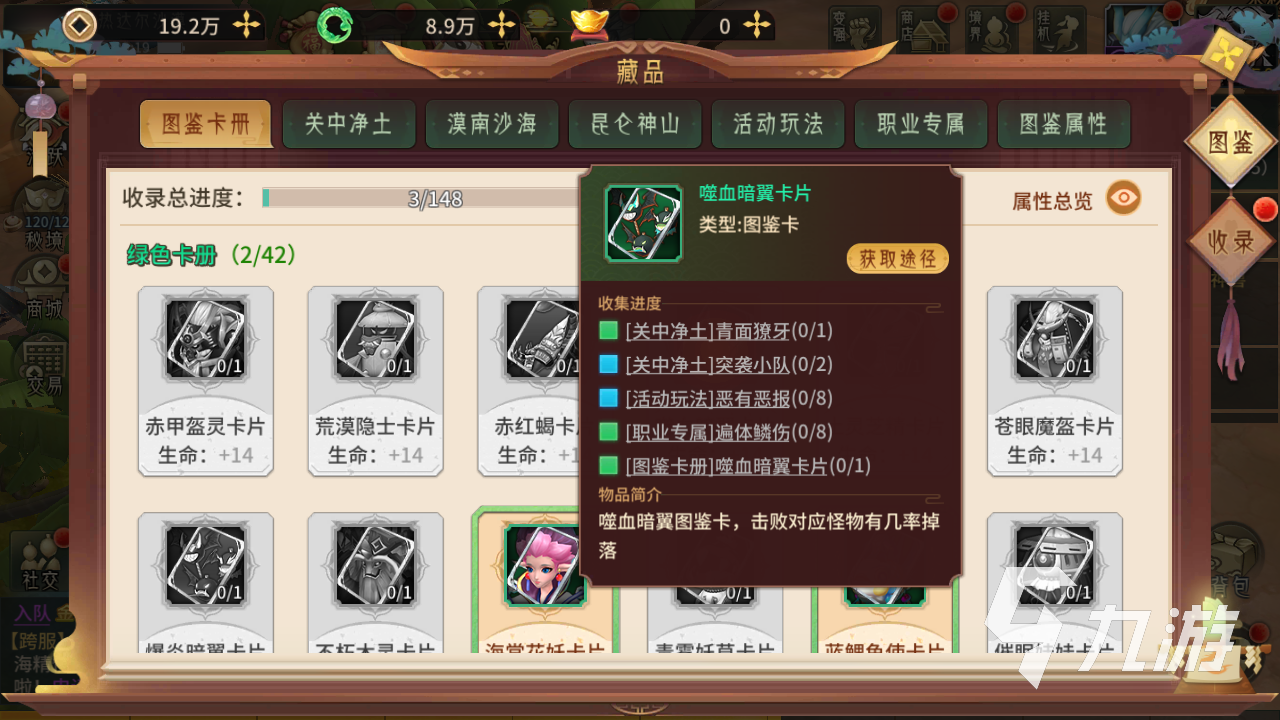This screenshot has width=1280, height=720.
Task: Select the 荒漠隐士卡片 card
Action: coord(375,381)
